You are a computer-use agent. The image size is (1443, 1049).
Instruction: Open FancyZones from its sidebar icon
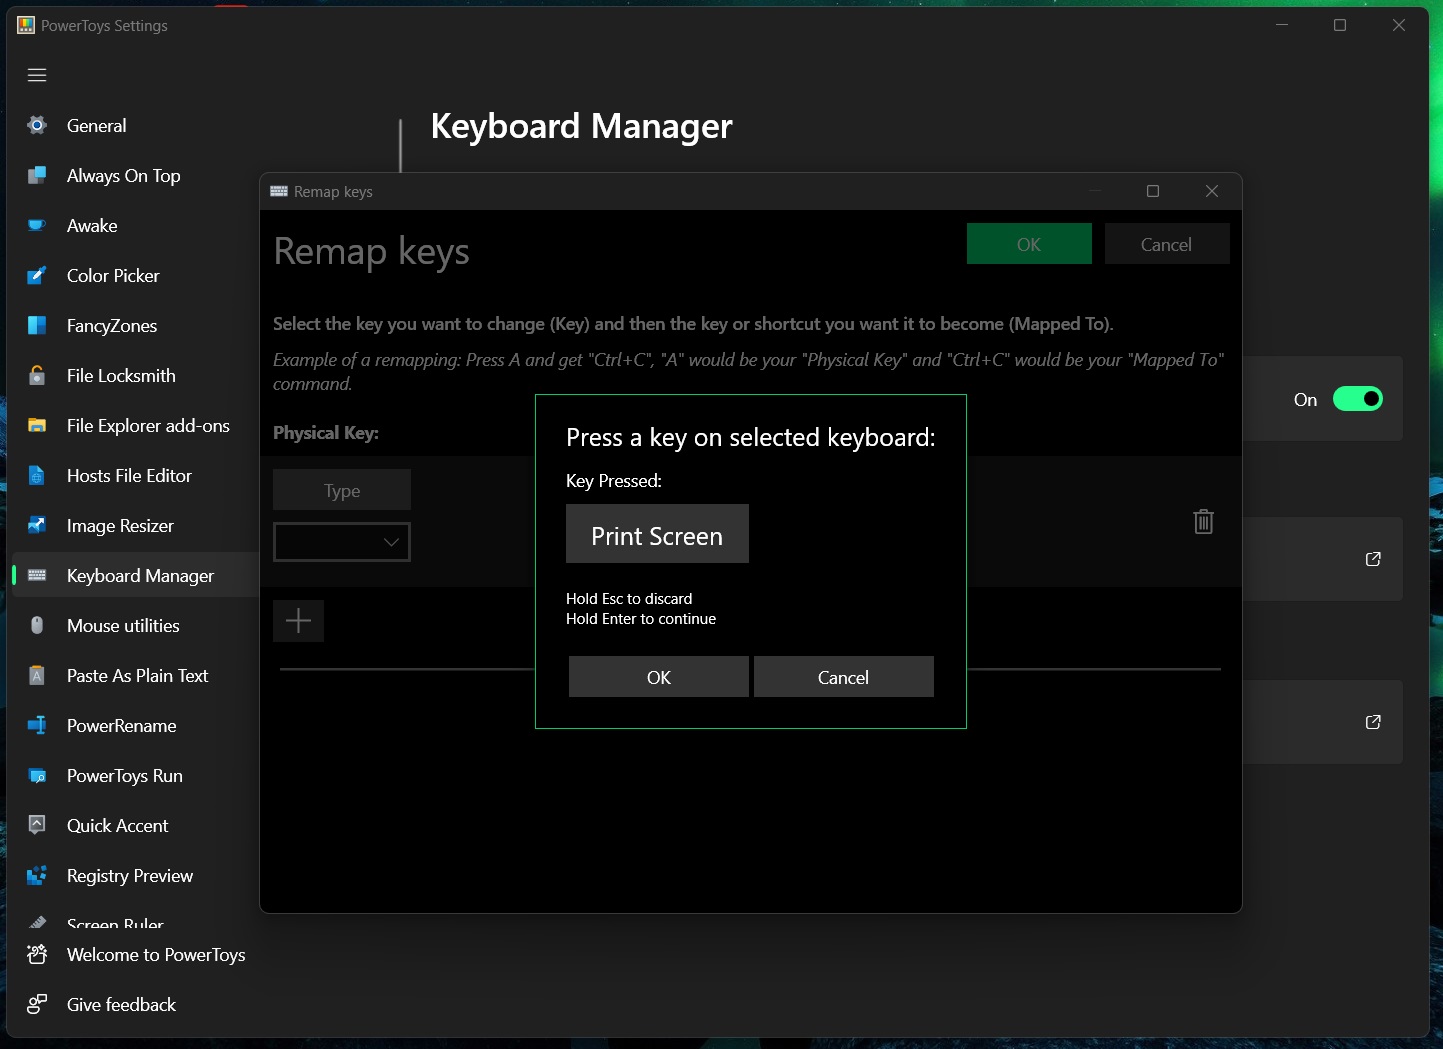(37, 325)
